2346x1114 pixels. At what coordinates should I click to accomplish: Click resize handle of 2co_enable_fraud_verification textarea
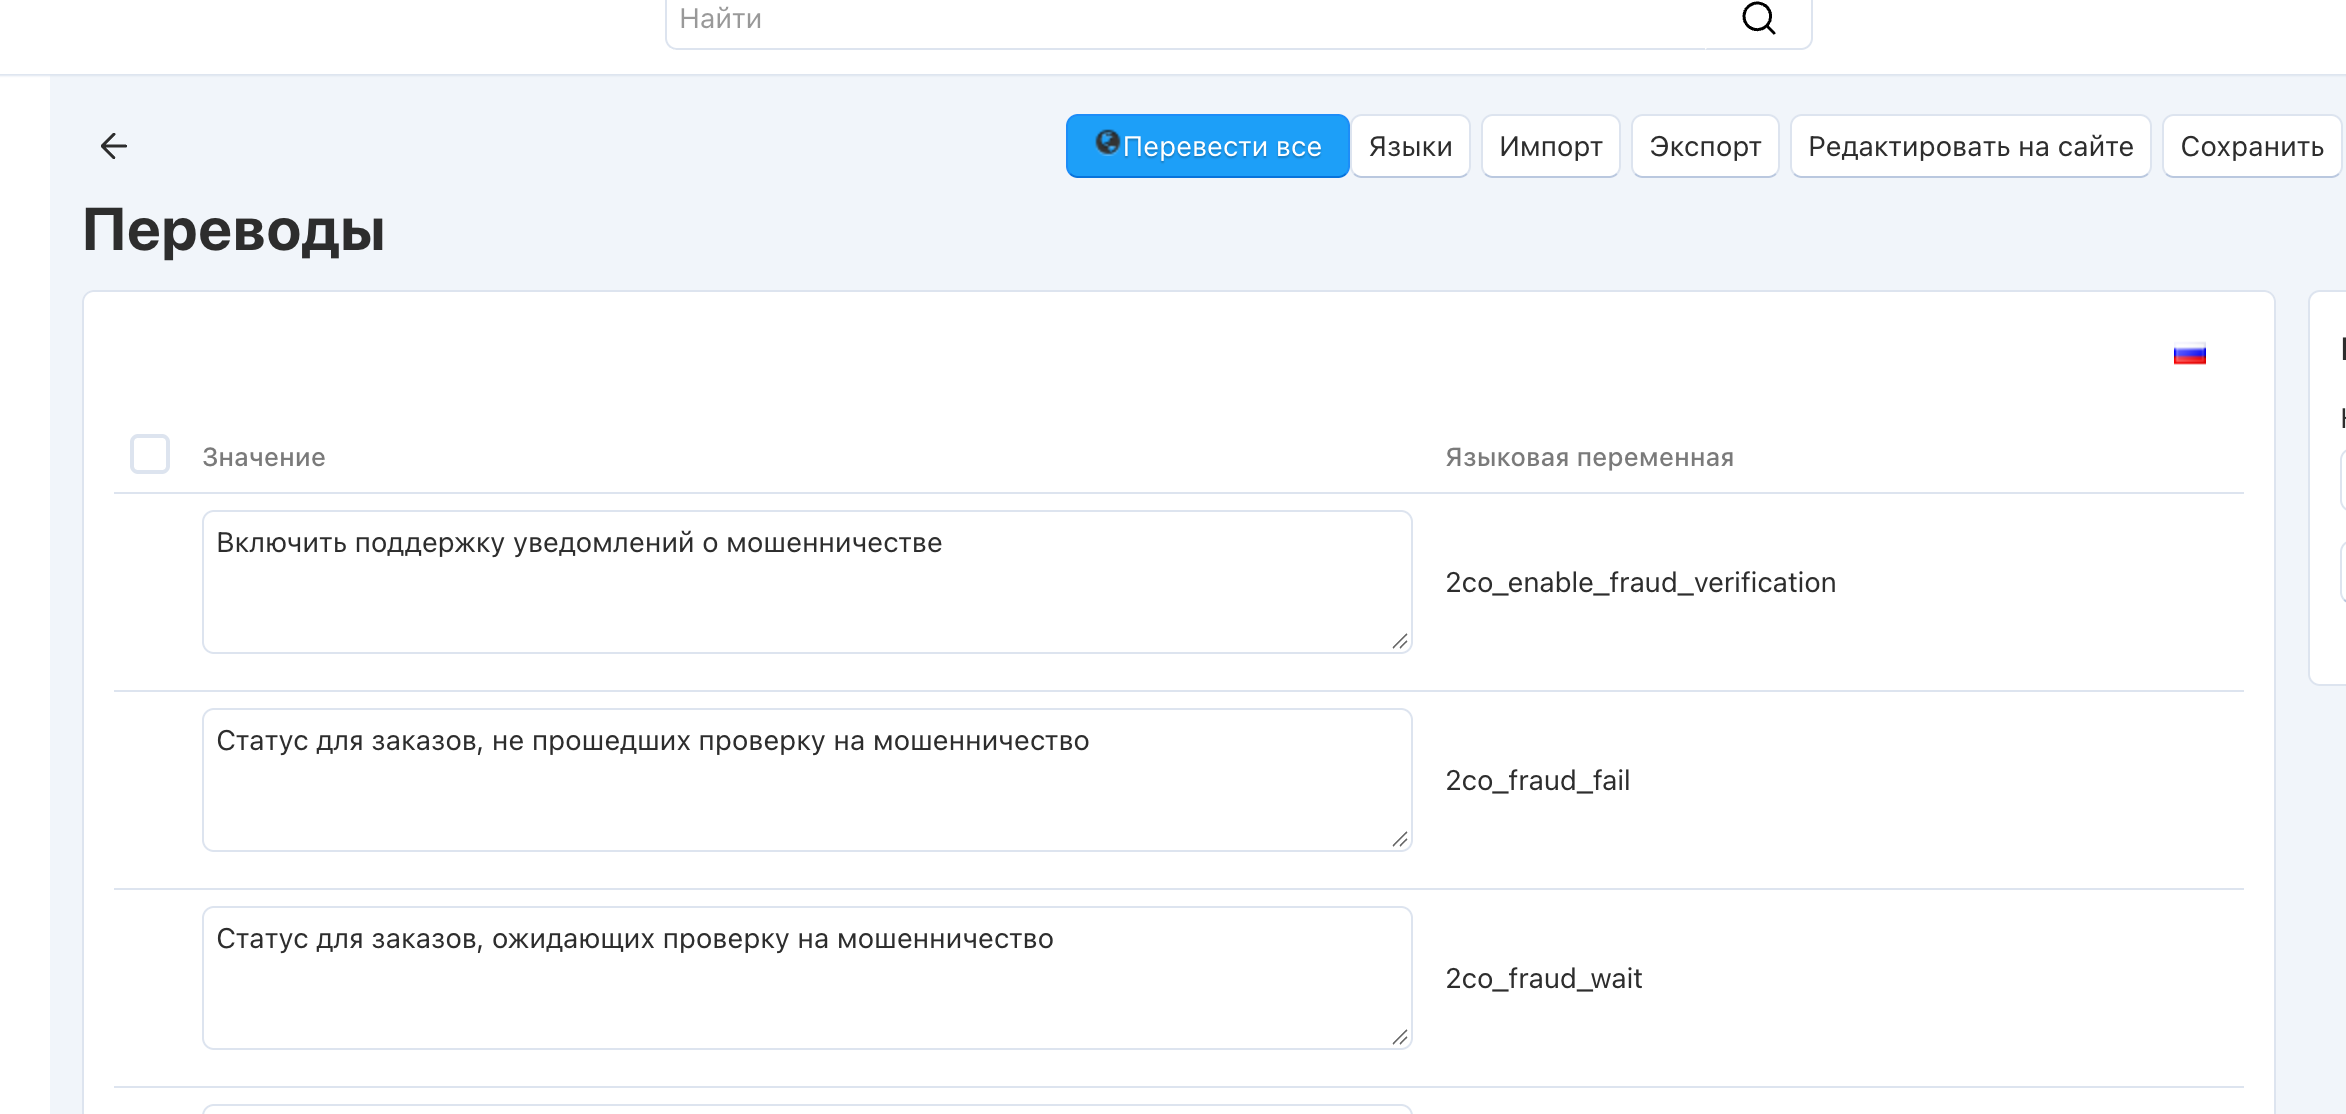[x=1400, y=641]
